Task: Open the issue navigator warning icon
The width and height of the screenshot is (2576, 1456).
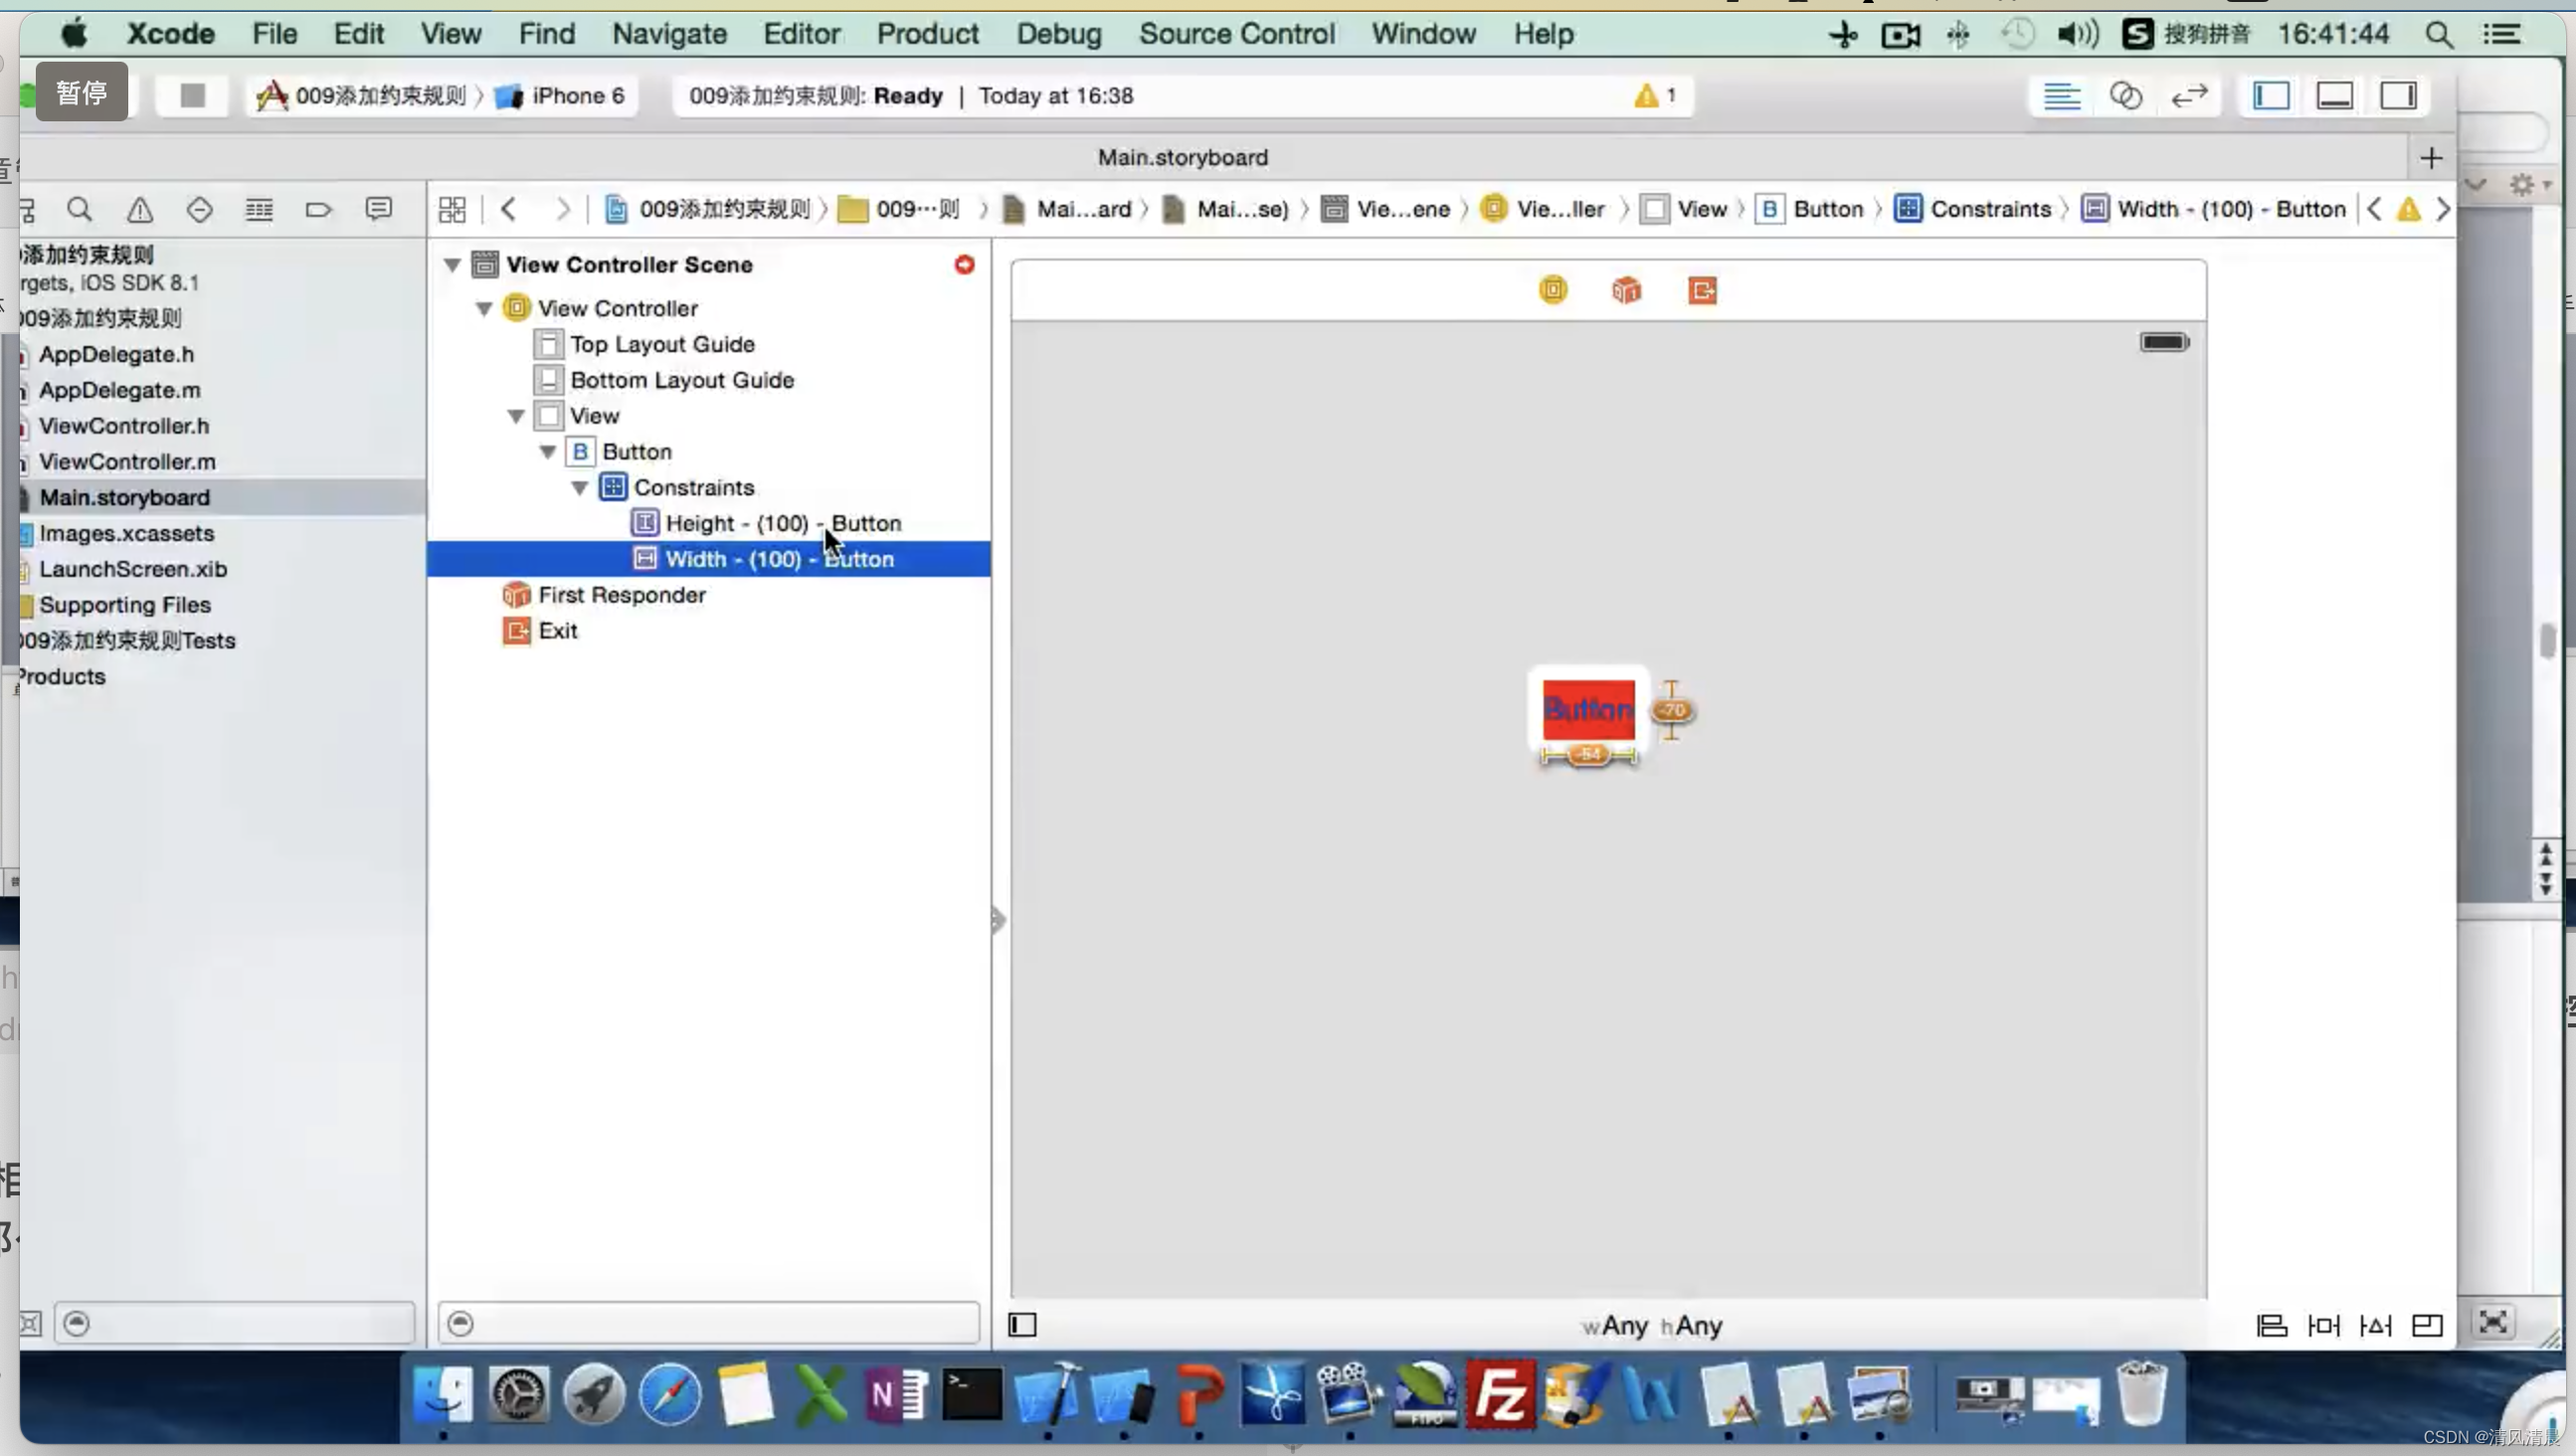Action: (140, 210)
